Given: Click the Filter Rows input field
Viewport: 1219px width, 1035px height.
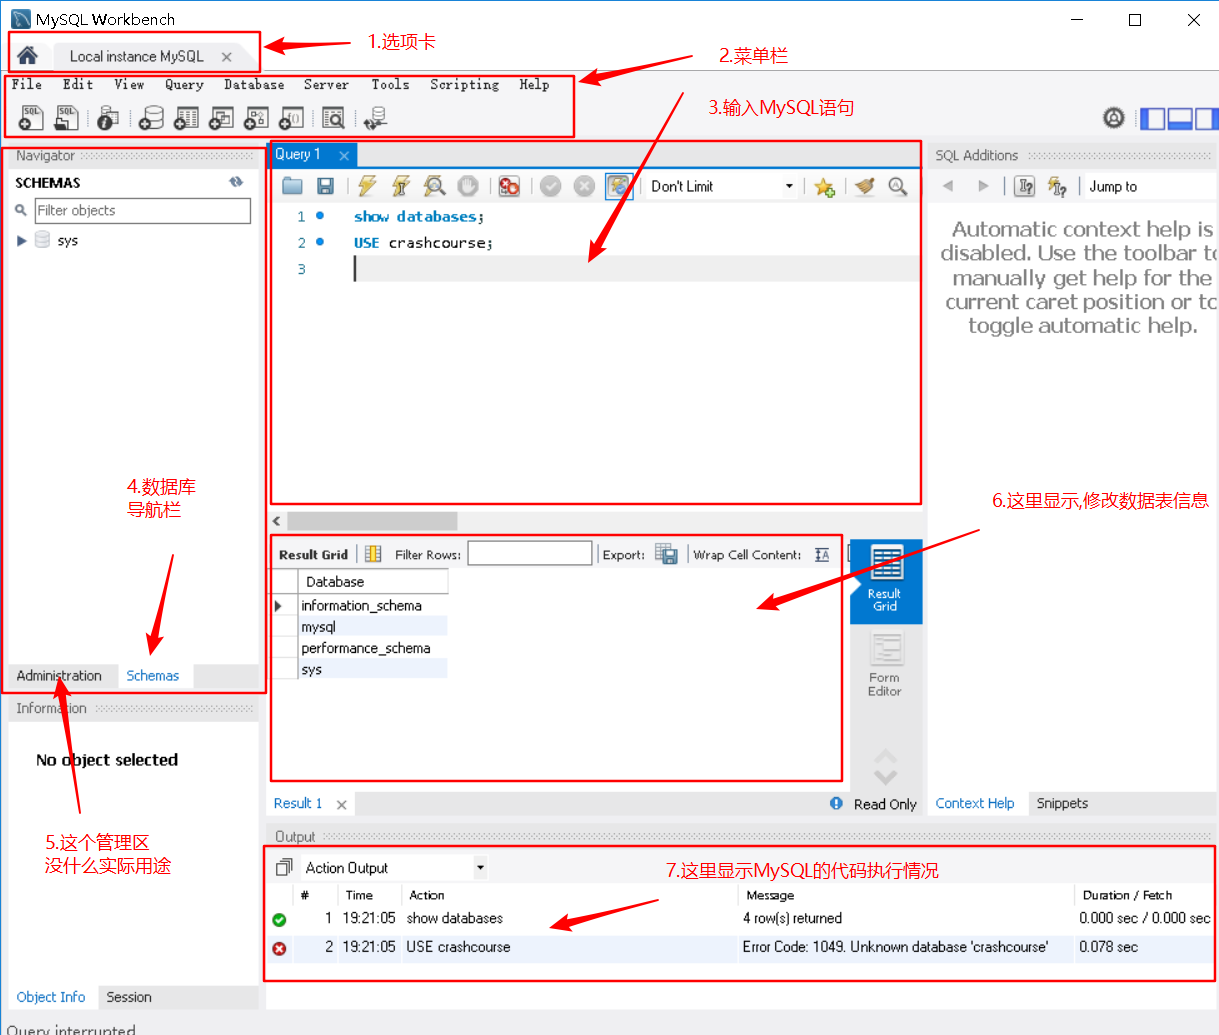Looking at the screenshot, I should tap(530, 554).
